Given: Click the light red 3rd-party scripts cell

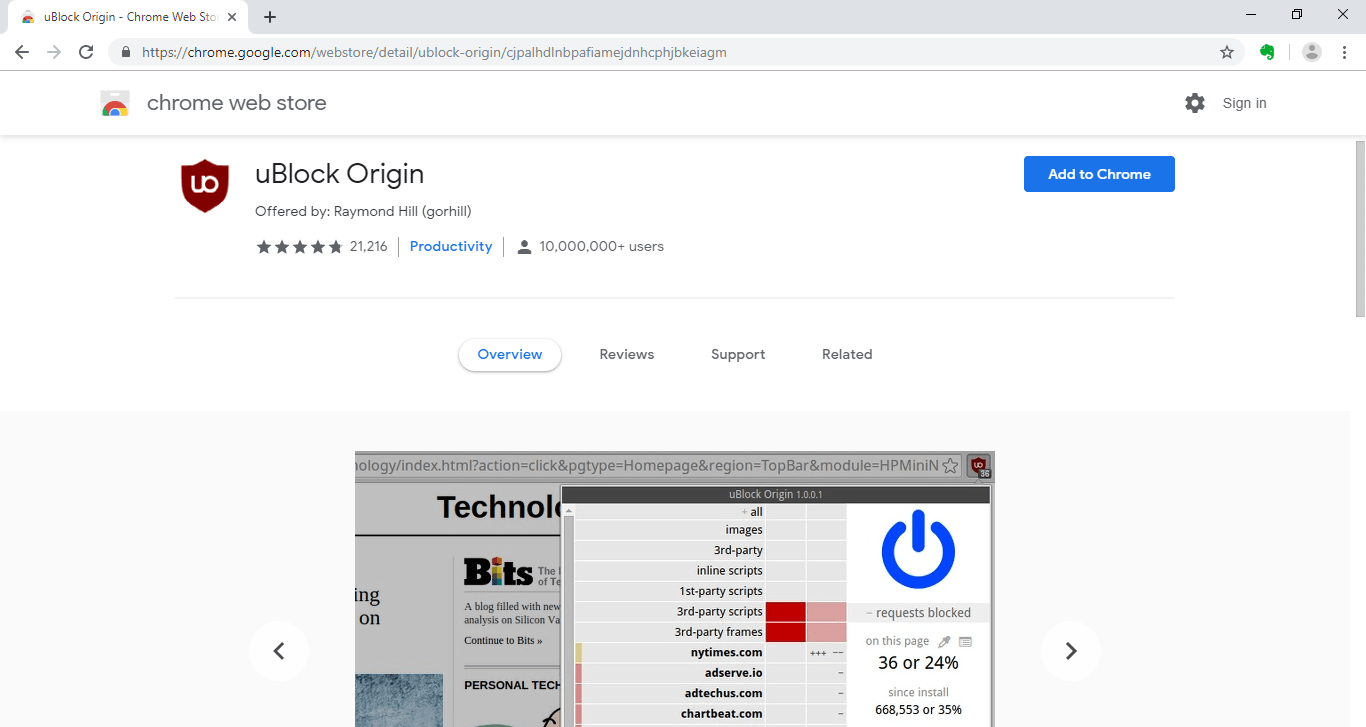Looking at the screenshot, I should tap(826, 612).
